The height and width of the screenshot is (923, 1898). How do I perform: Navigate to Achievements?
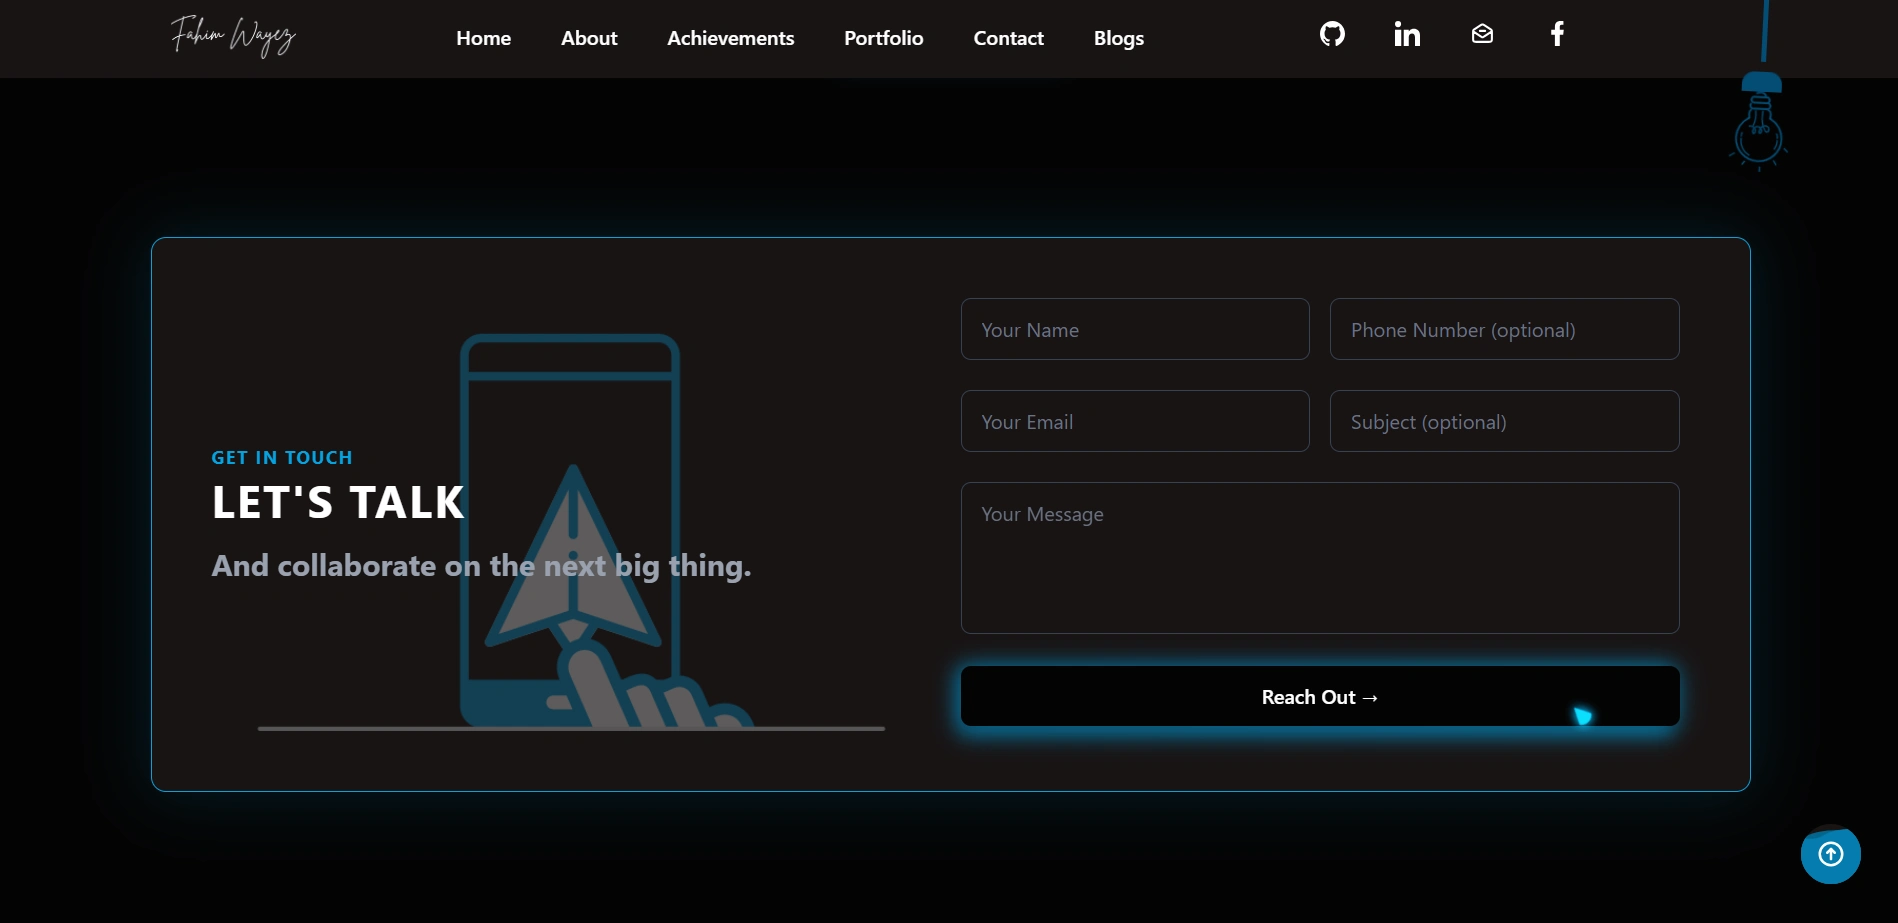coord(730,38)
